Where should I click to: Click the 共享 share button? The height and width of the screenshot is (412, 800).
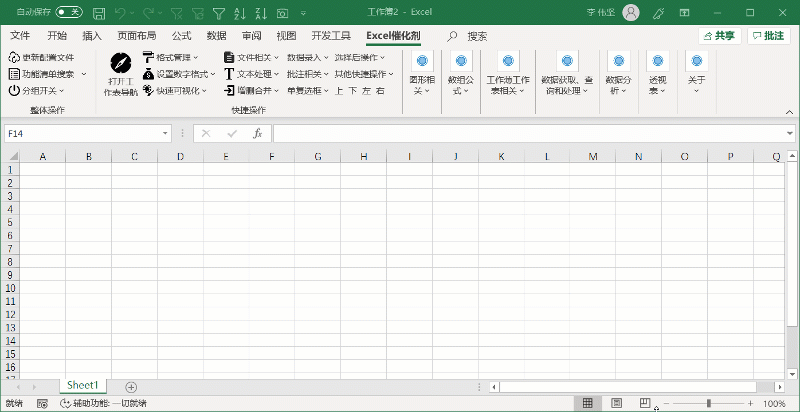pyautogui.click(x=719, y=36)
